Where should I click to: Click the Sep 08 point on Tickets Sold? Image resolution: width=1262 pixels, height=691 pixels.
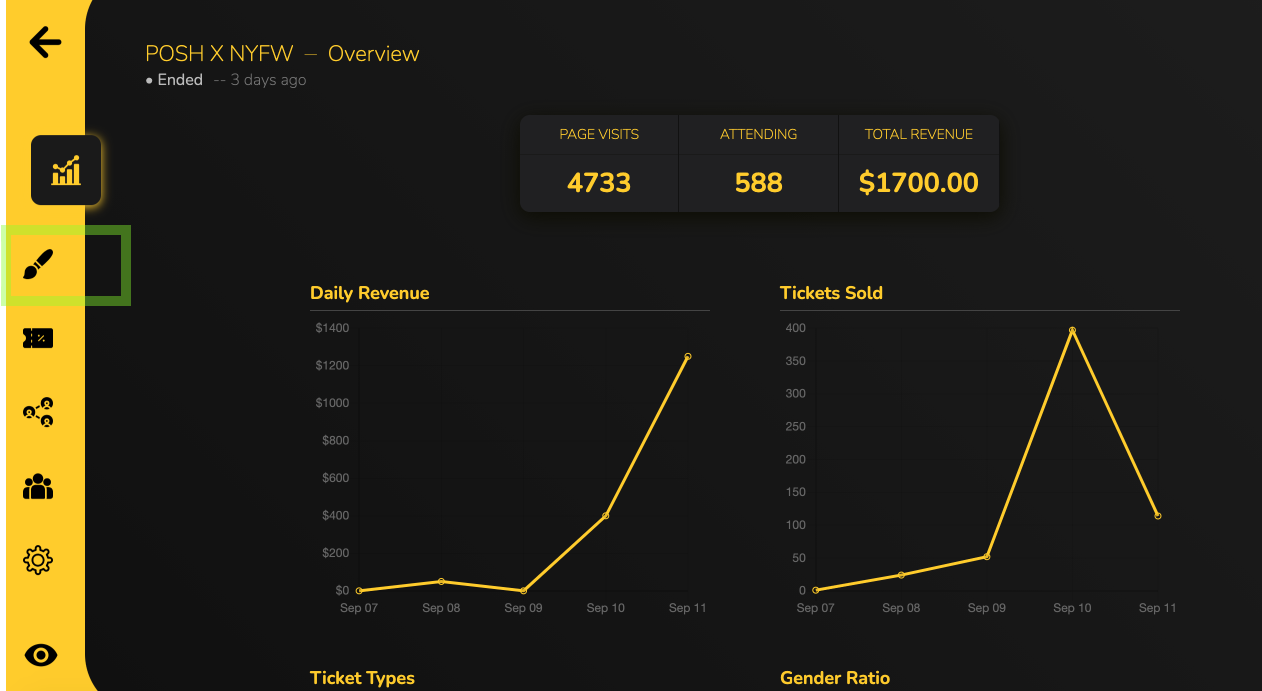pyautogui.click(x=901, y=575)
